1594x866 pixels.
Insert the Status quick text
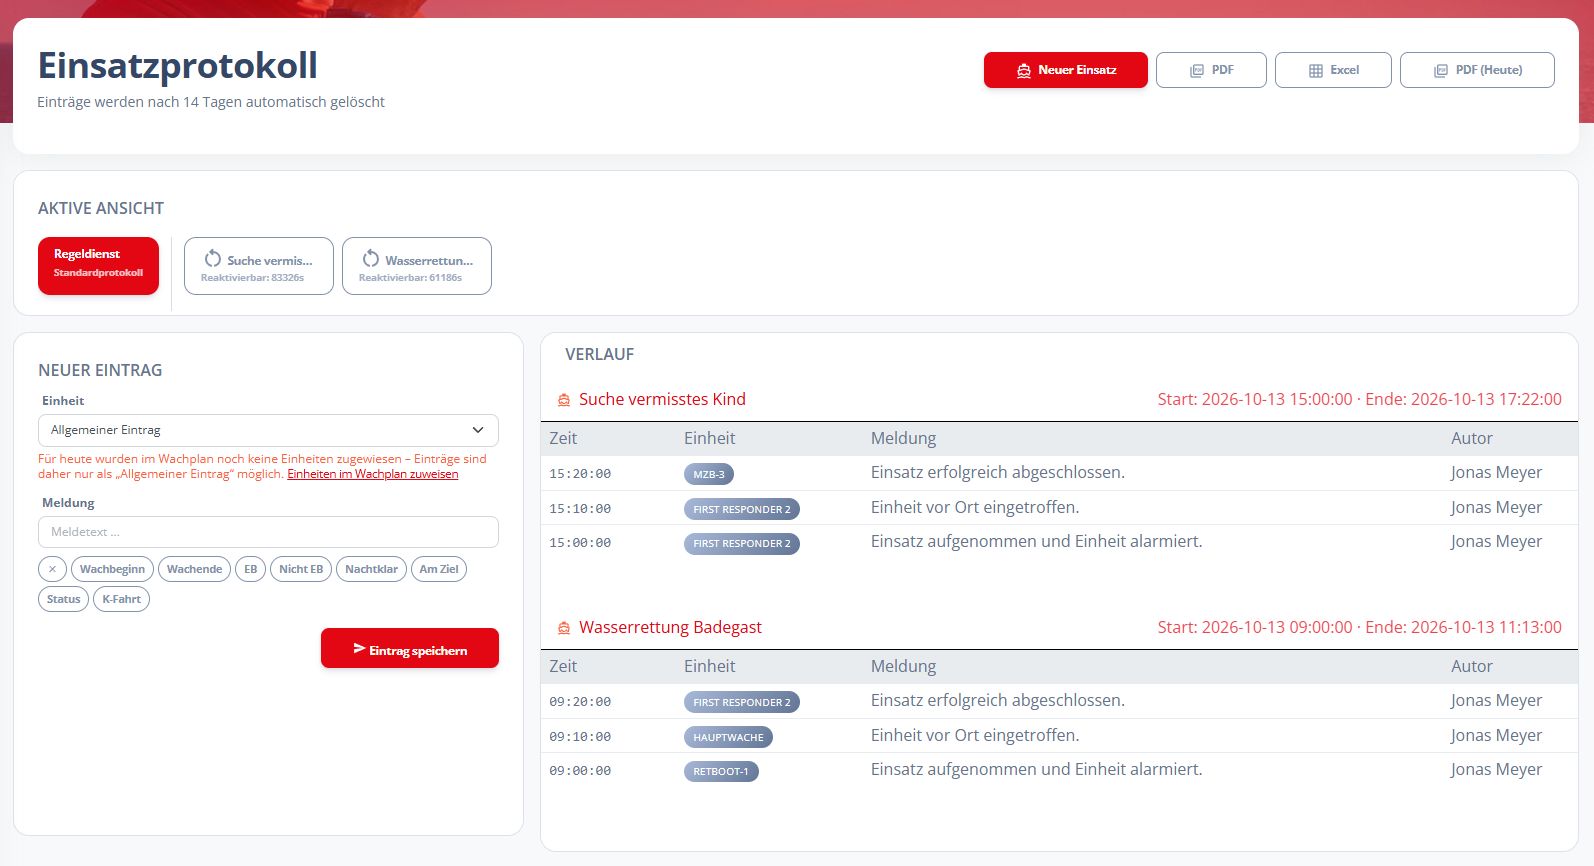point(63,599)
